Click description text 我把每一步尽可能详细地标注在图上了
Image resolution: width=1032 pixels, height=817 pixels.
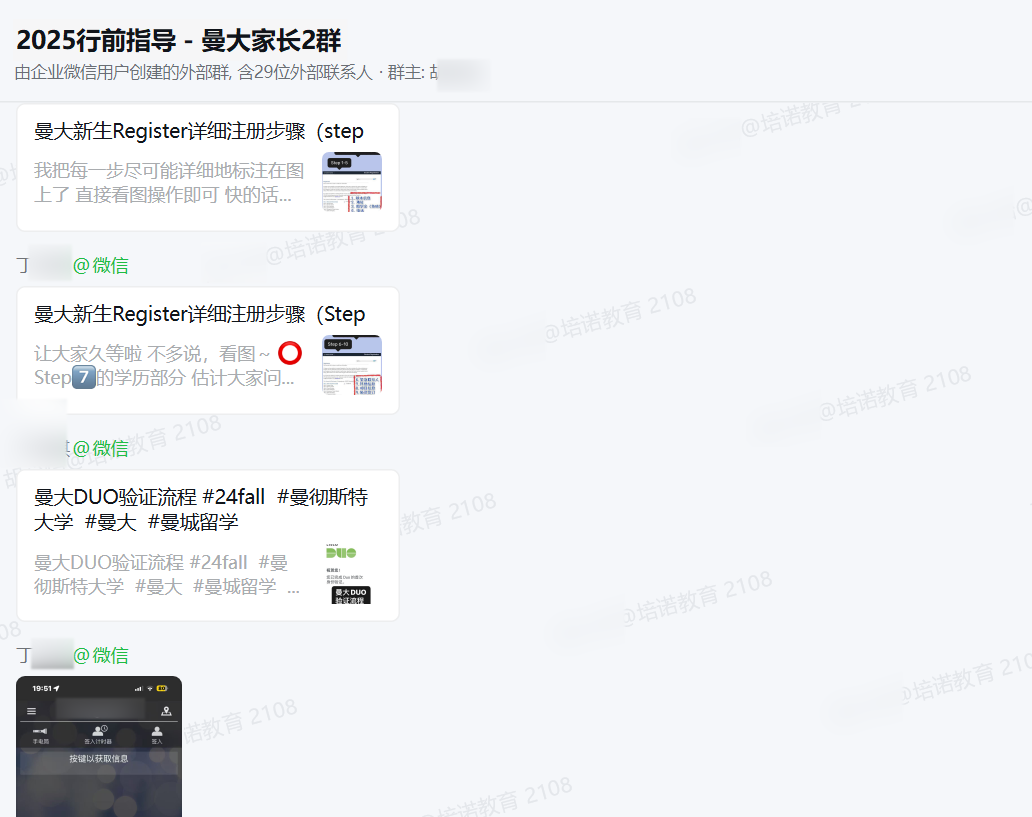click(x=169, y=182)
